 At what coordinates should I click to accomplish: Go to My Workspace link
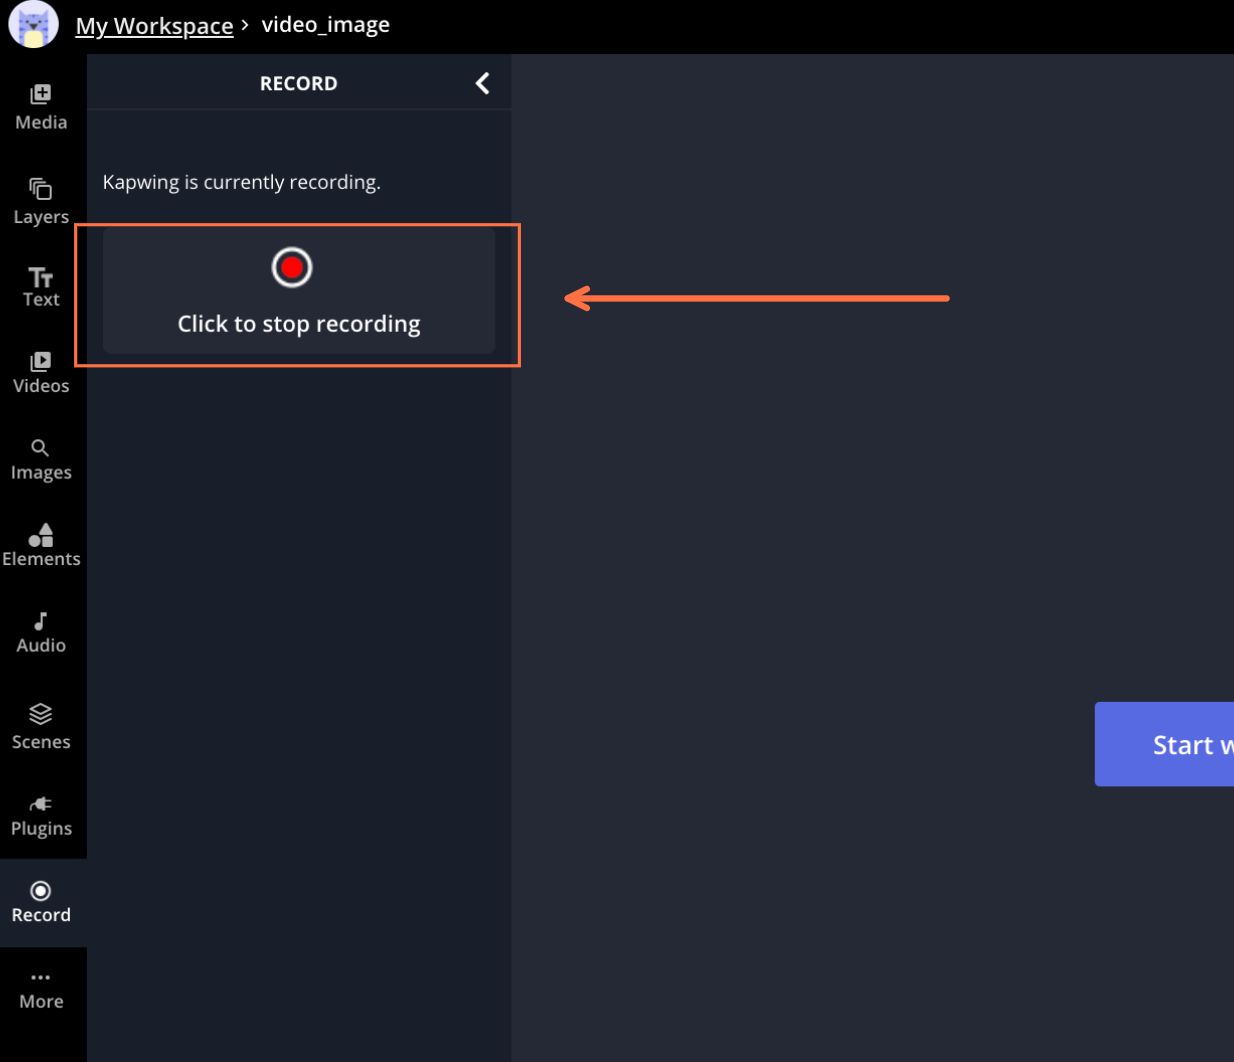(154, 26)
